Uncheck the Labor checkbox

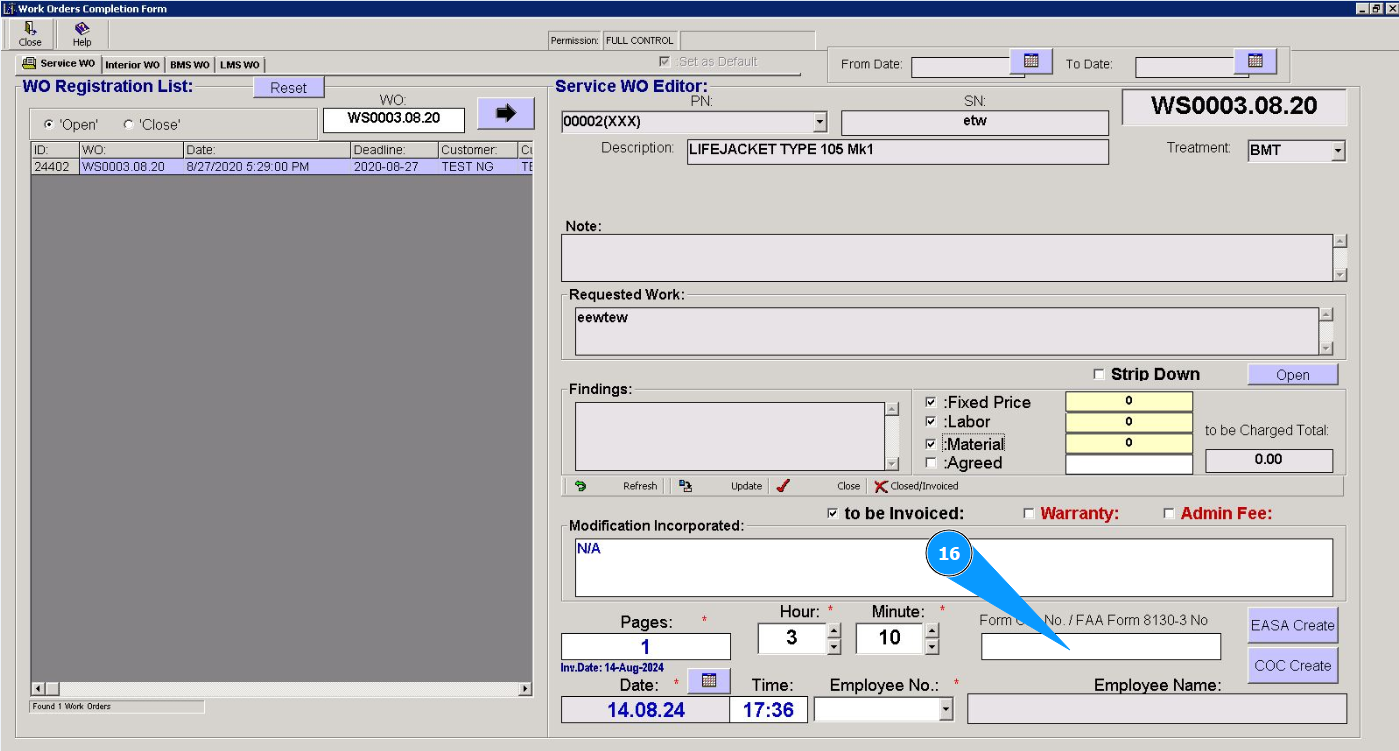[931, 422]
